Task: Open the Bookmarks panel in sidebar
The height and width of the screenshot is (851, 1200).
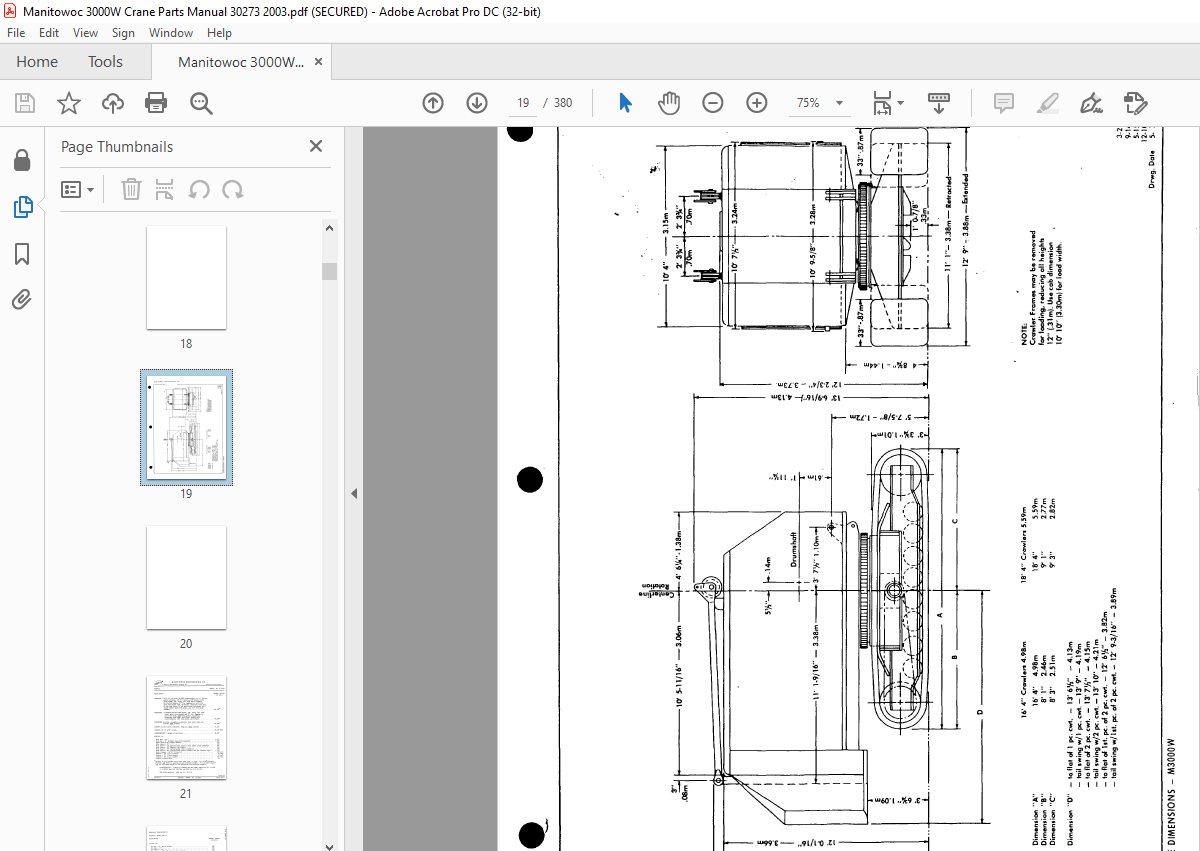Action: coord(22,254)
